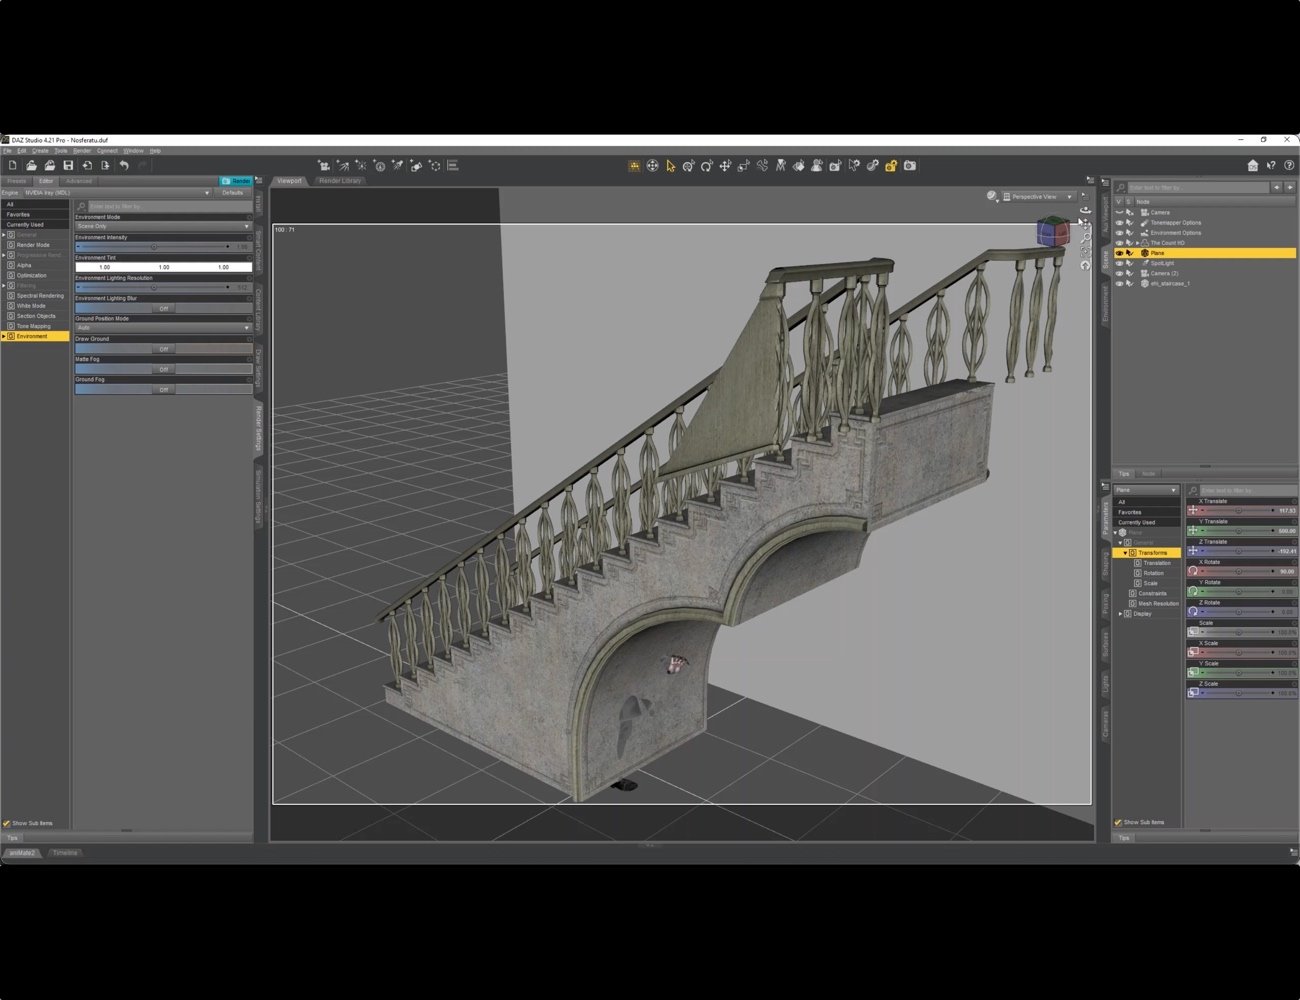1300x1000 pixels.
Task: Click the viewport view cube
Action: pyautogui.click(x=1052, y=232)
